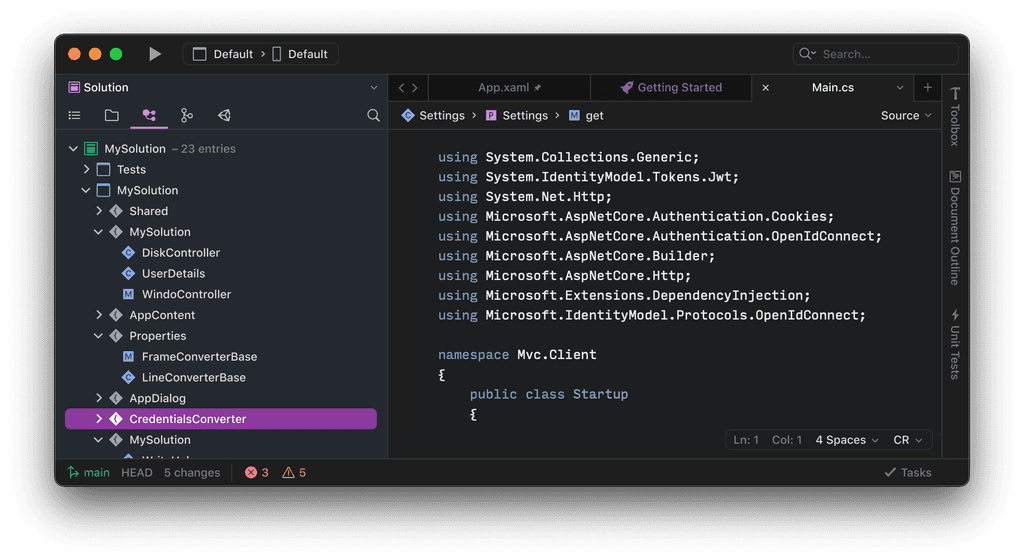
Task: Click the search magnifier icon in title bar
Action: coord(807,54)
